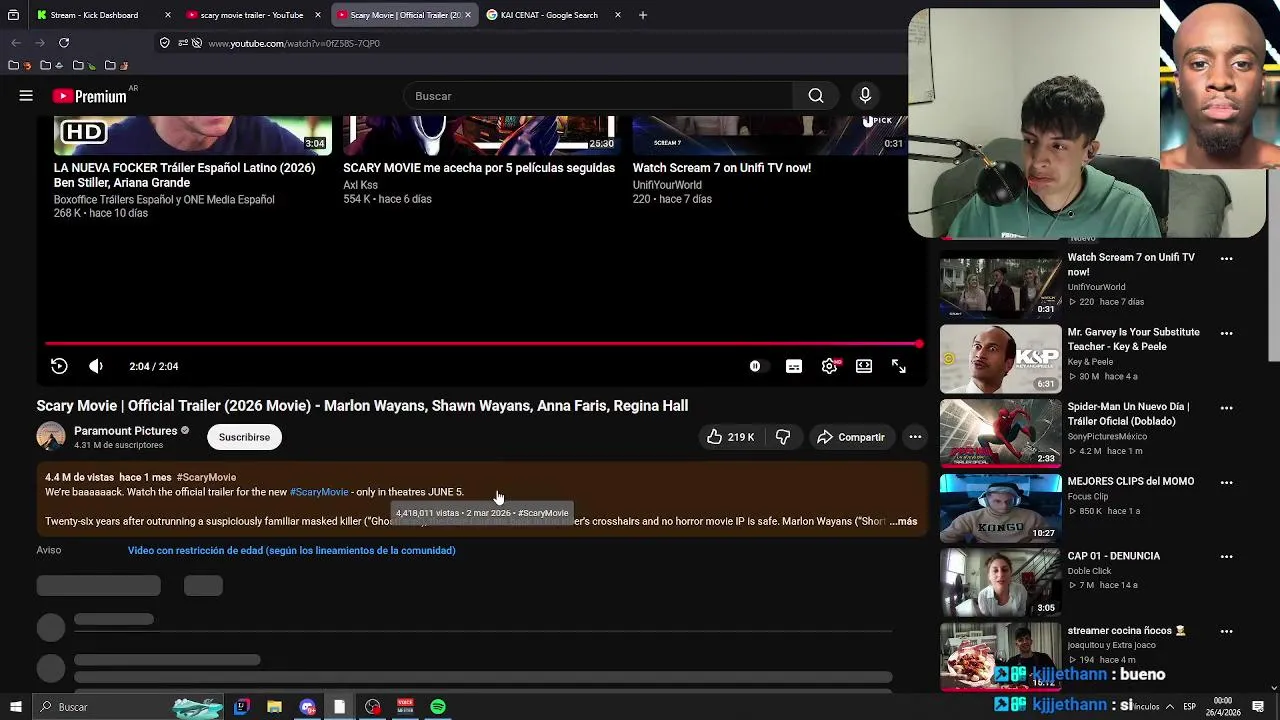Click the search magnifier button

pos(816,96)
